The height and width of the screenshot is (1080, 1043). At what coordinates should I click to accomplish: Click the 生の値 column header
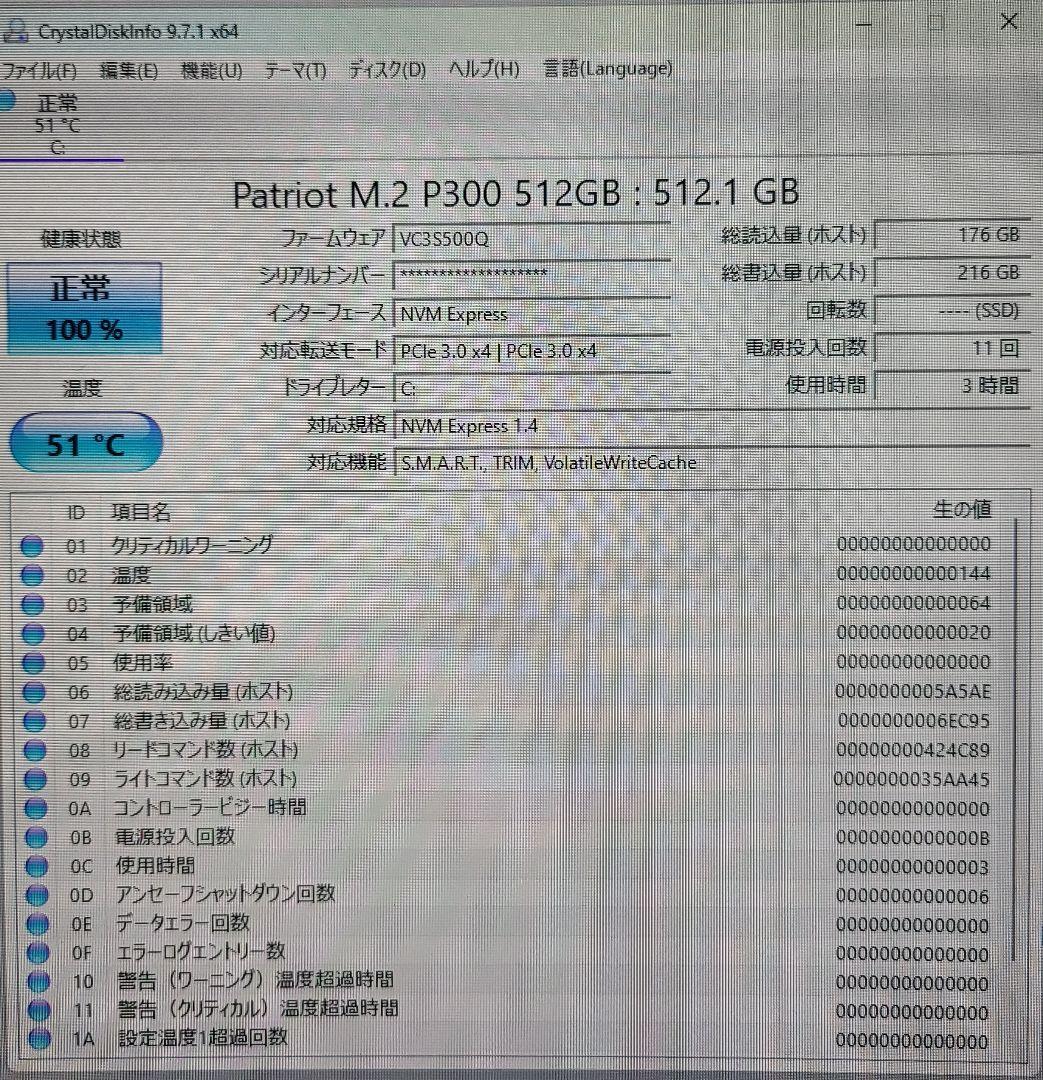click(x=963, y=510)
